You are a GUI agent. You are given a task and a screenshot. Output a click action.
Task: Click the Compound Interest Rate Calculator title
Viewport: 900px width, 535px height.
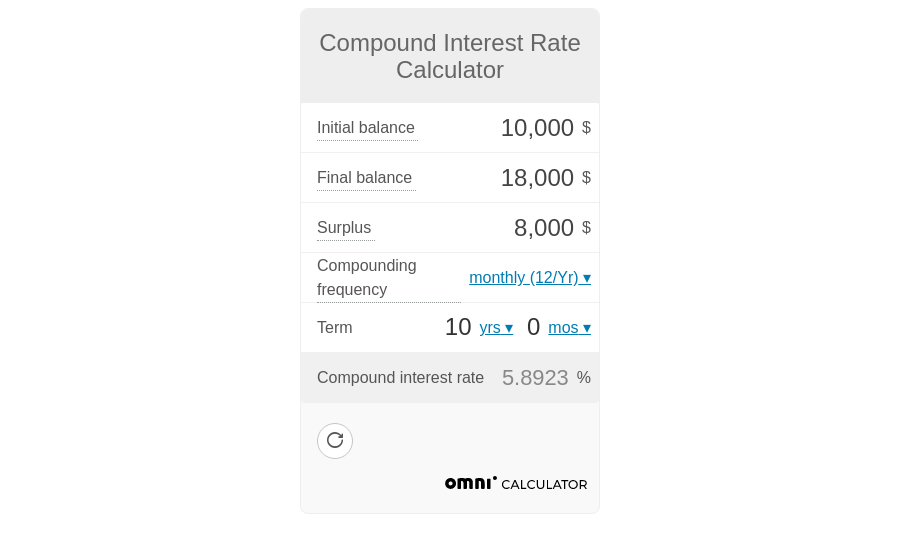pos(450,57)
